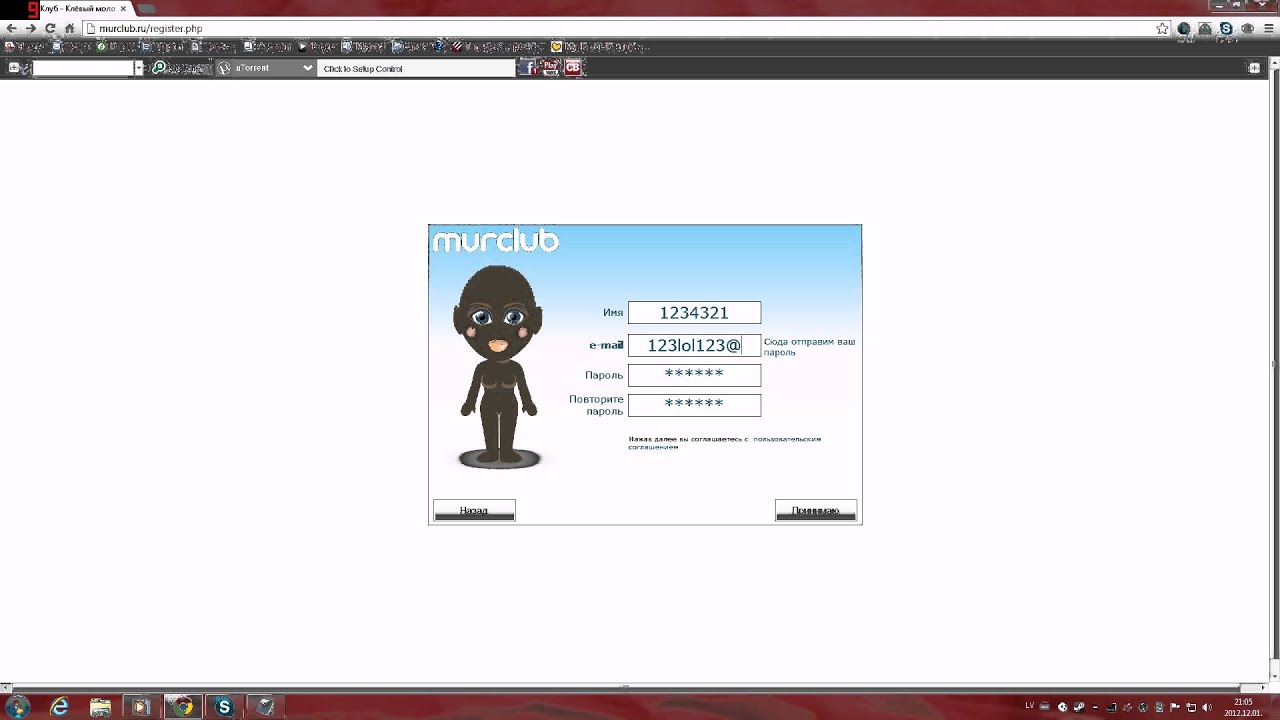Screen dimensions: 1280x720
Task: Click the volume speaker tray icon
Action: click(x=1207, y=707)
